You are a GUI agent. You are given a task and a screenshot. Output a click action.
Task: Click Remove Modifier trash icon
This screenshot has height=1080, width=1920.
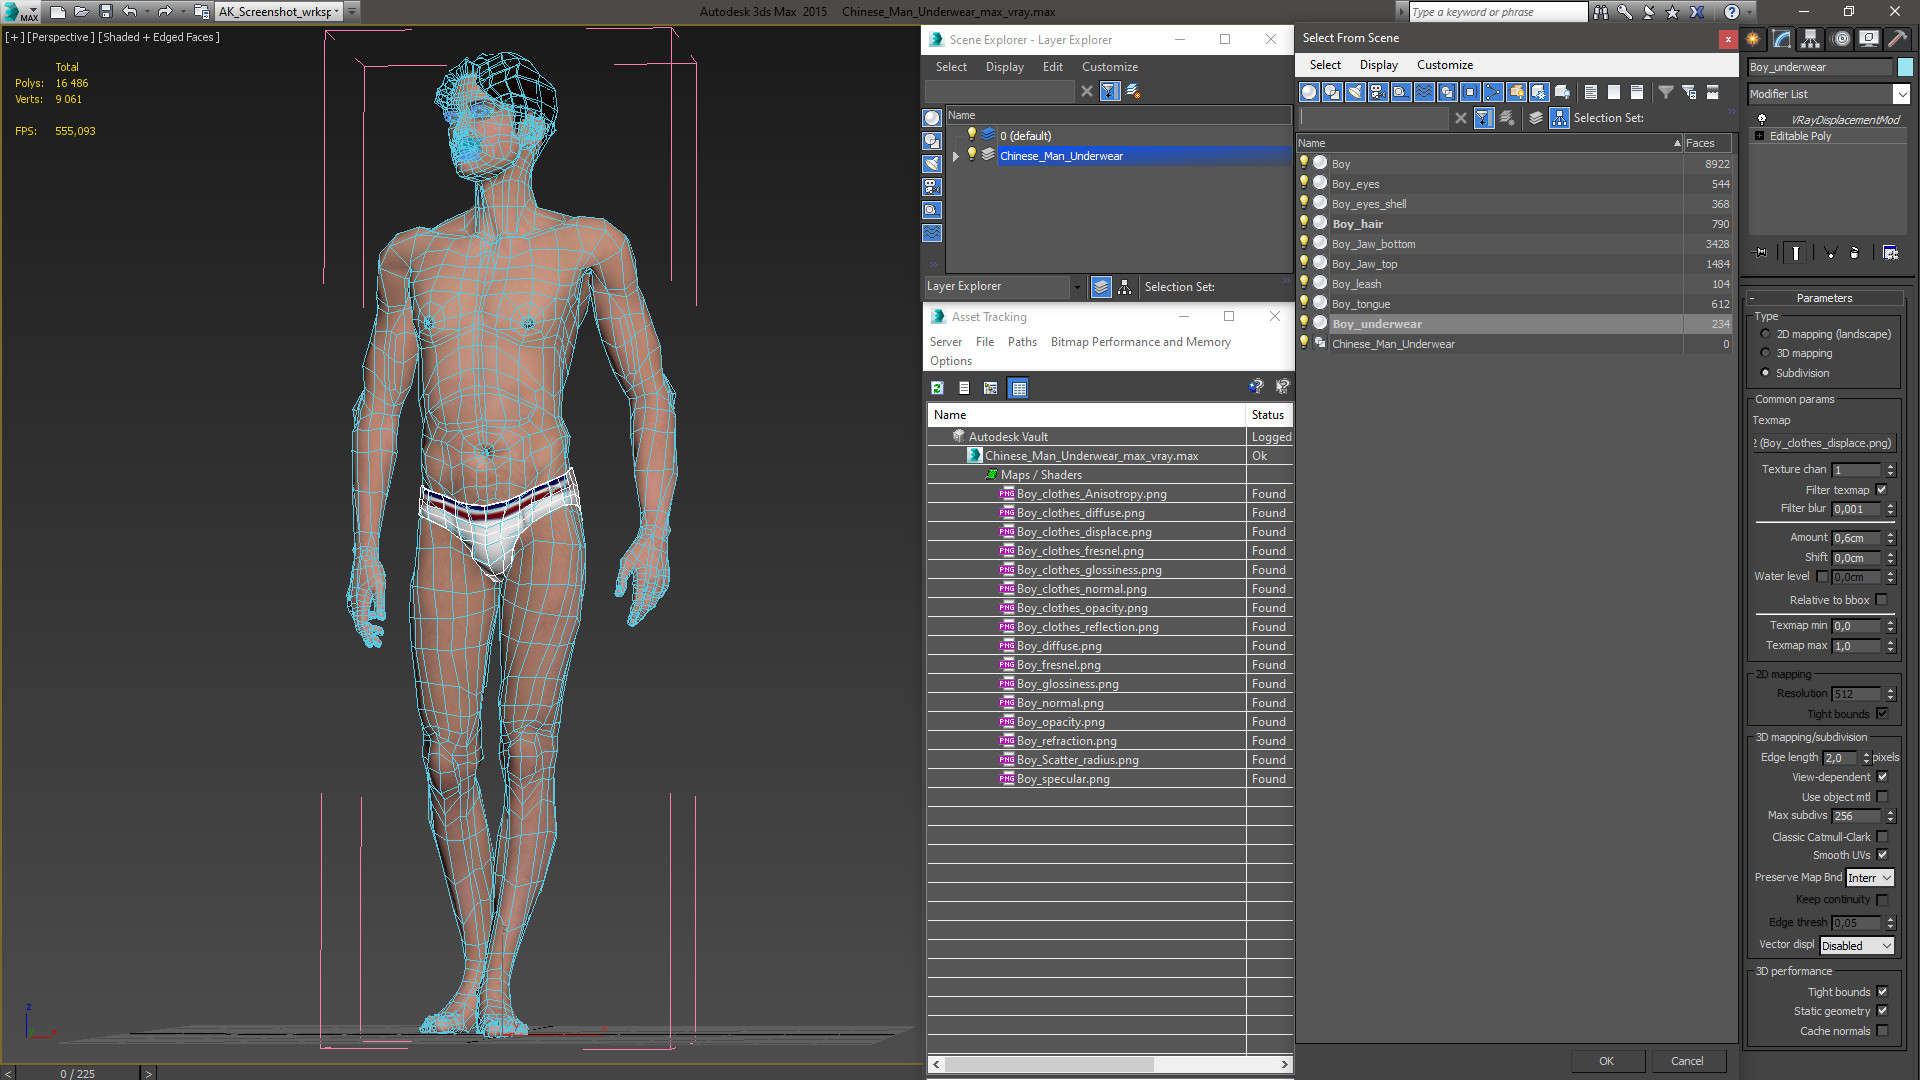(1855, 253)
